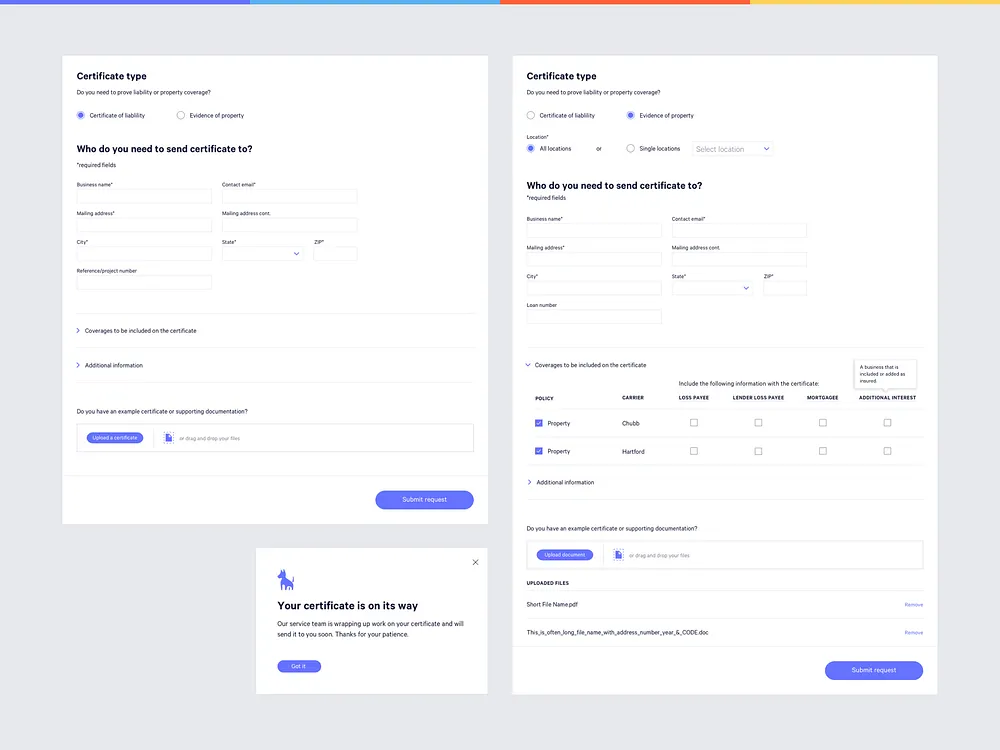Click the Upload a certificate button
Viewport: 1000px width, 750px height.
click(113, 437)
